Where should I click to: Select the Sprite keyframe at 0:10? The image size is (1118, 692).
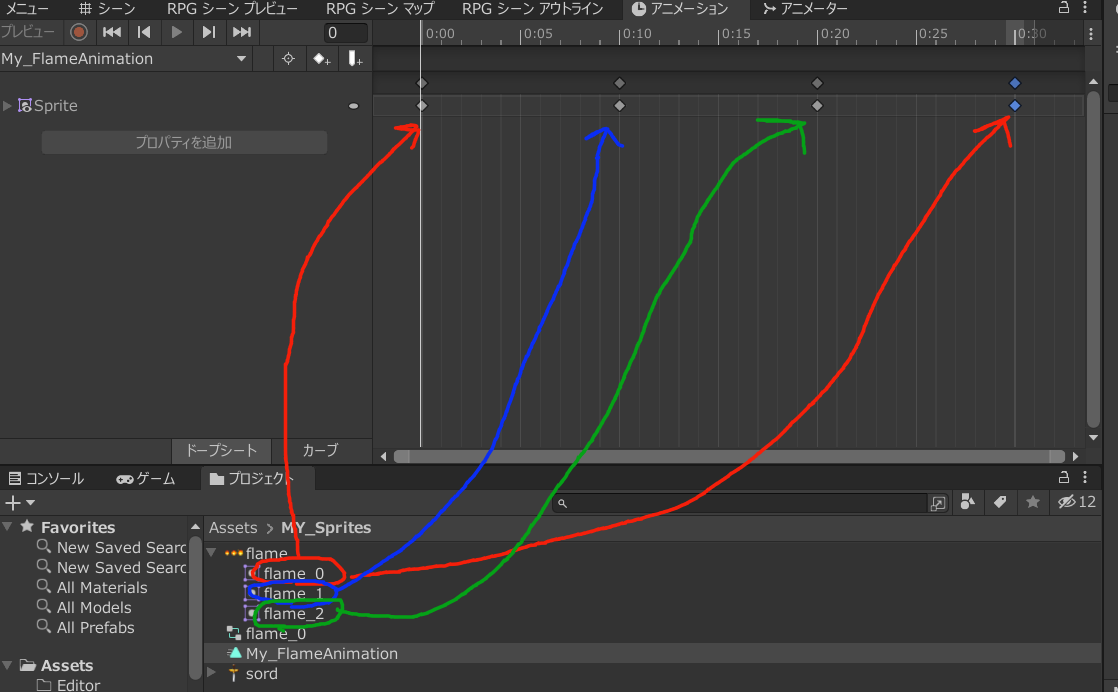[x=619, y=105]
